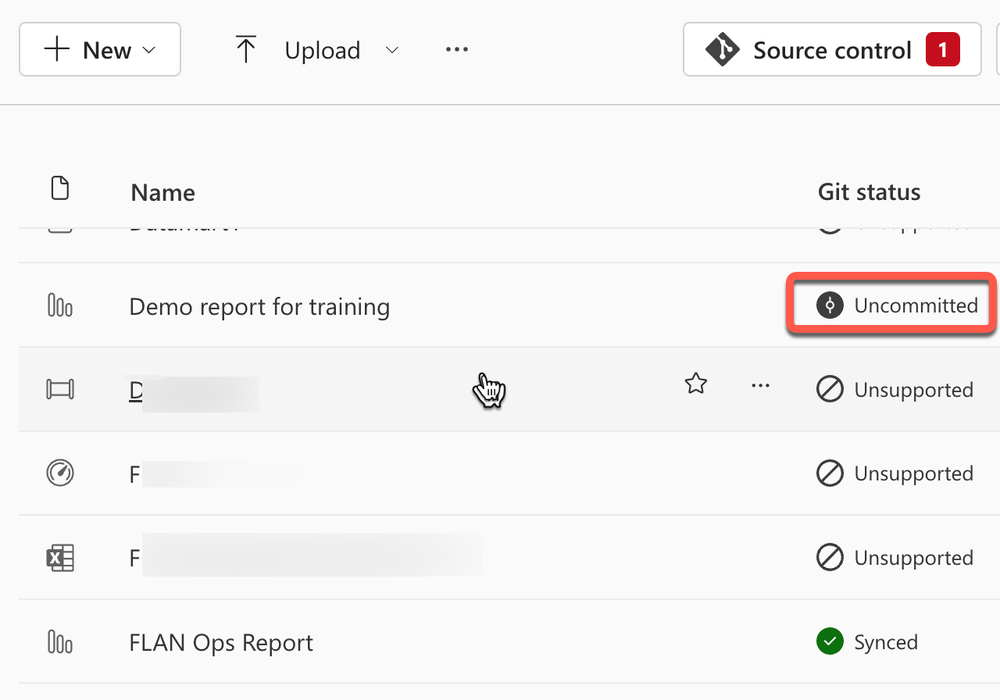Click the Upload arrow icon
This screenshot has width=1000, height=700.
(x=247, y=49)
